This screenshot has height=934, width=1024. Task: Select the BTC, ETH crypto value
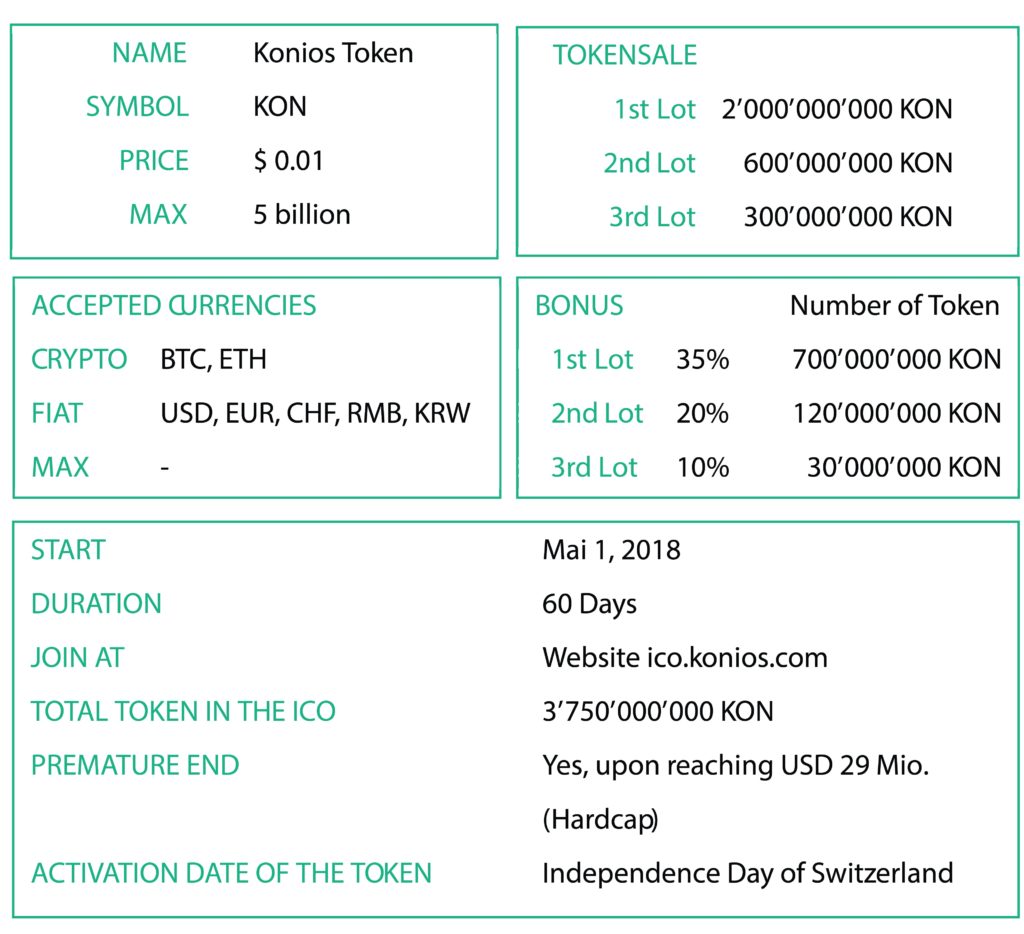click(214, 360)
